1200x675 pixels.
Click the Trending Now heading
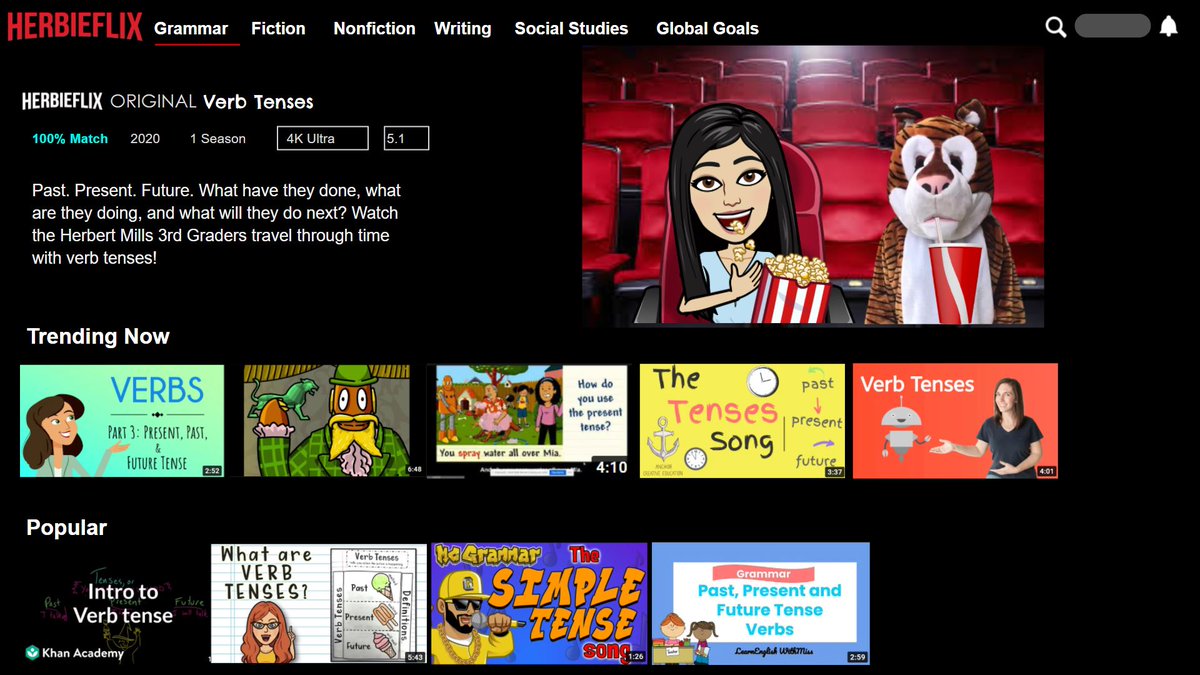[x=98, y=337]
